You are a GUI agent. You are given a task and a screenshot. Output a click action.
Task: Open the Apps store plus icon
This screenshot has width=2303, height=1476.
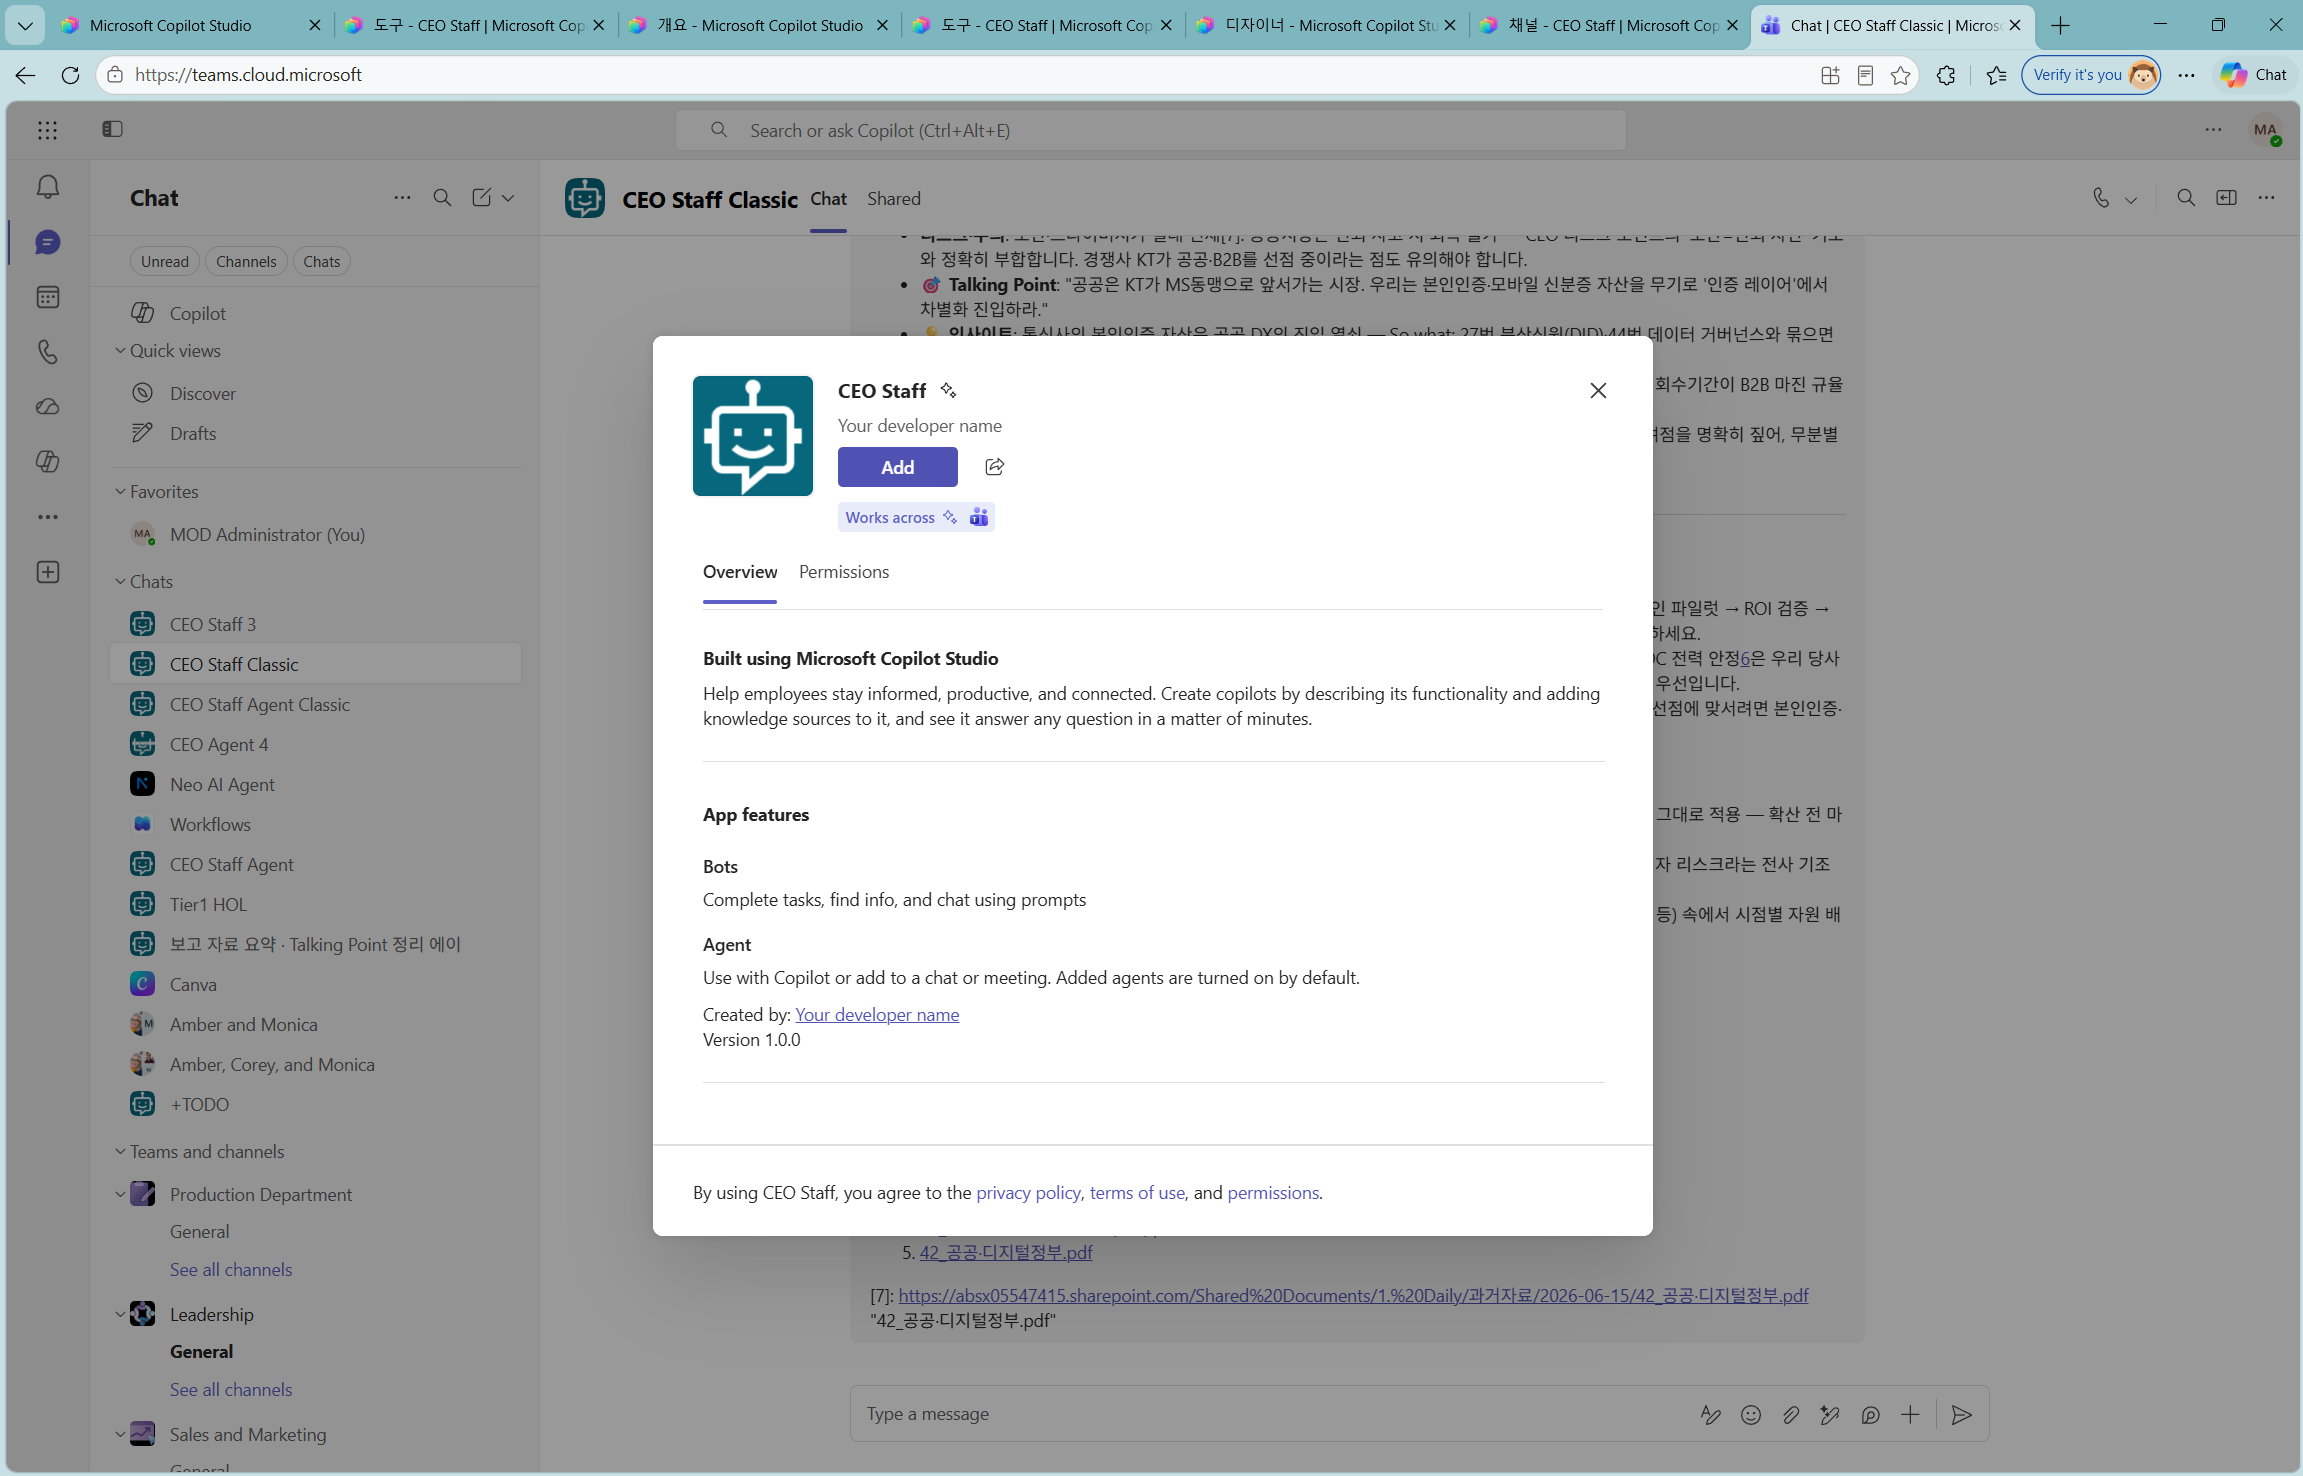[47, 572]
